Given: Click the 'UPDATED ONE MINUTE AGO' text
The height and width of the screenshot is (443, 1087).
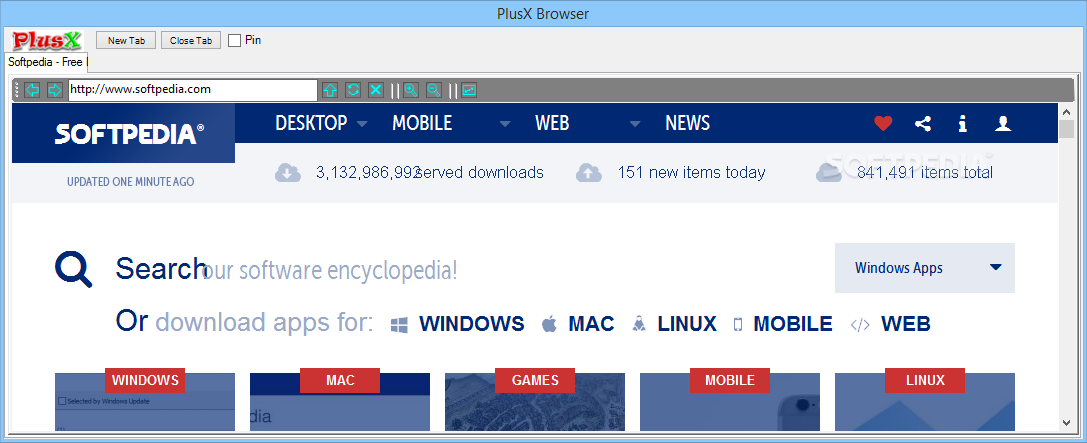Looking at the screenshot, I should pyautogui.click(x=130, y=182).
